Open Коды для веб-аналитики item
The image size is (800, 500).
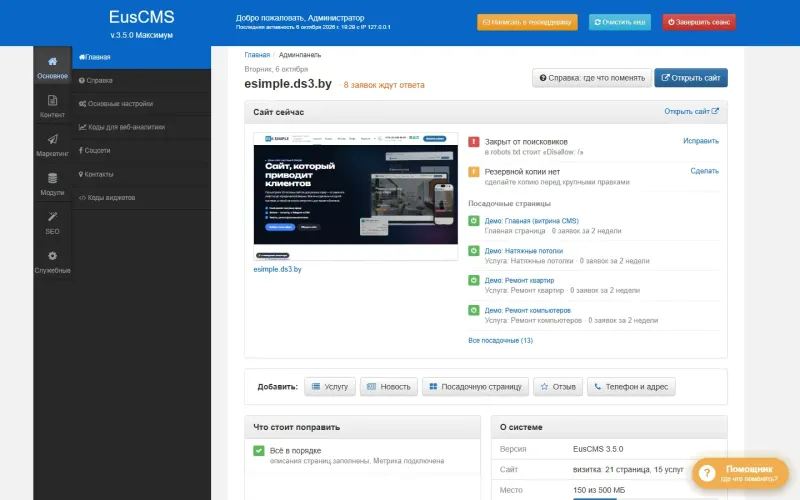pos(141,127)
